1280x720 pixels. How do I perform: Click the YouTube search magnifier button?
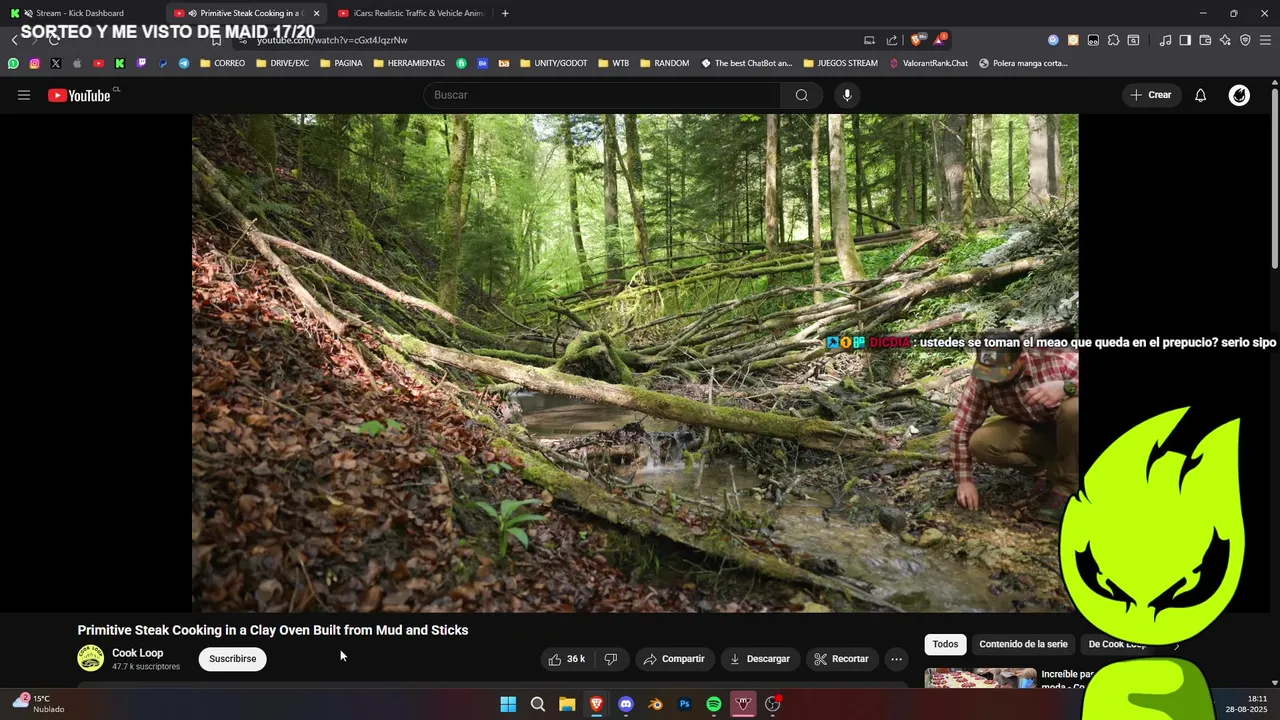tap(802, 95)
